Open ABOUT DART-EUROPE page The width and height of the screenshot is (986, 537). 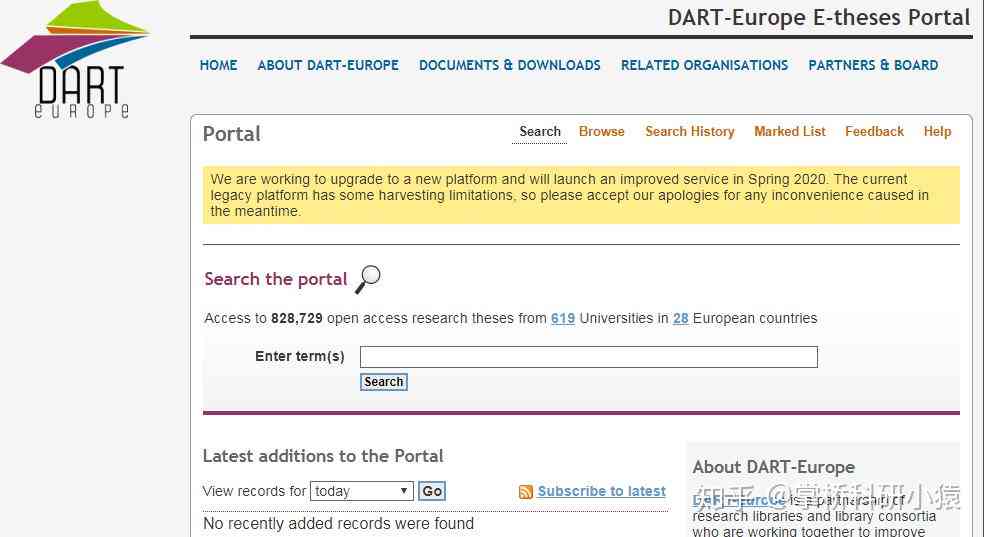click(x=328, y=65)
